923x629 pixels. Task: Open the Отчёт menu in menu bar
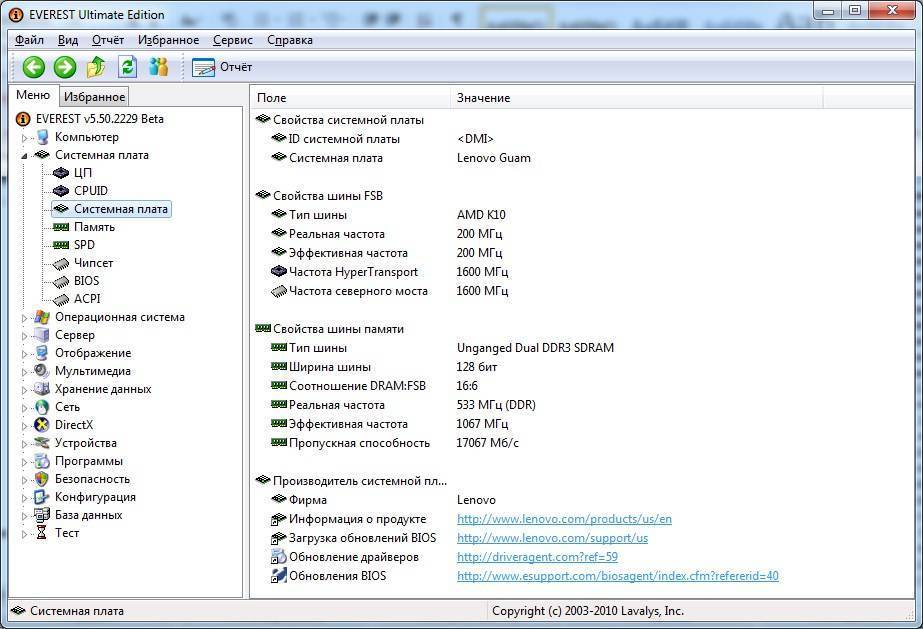click(108, 40)
